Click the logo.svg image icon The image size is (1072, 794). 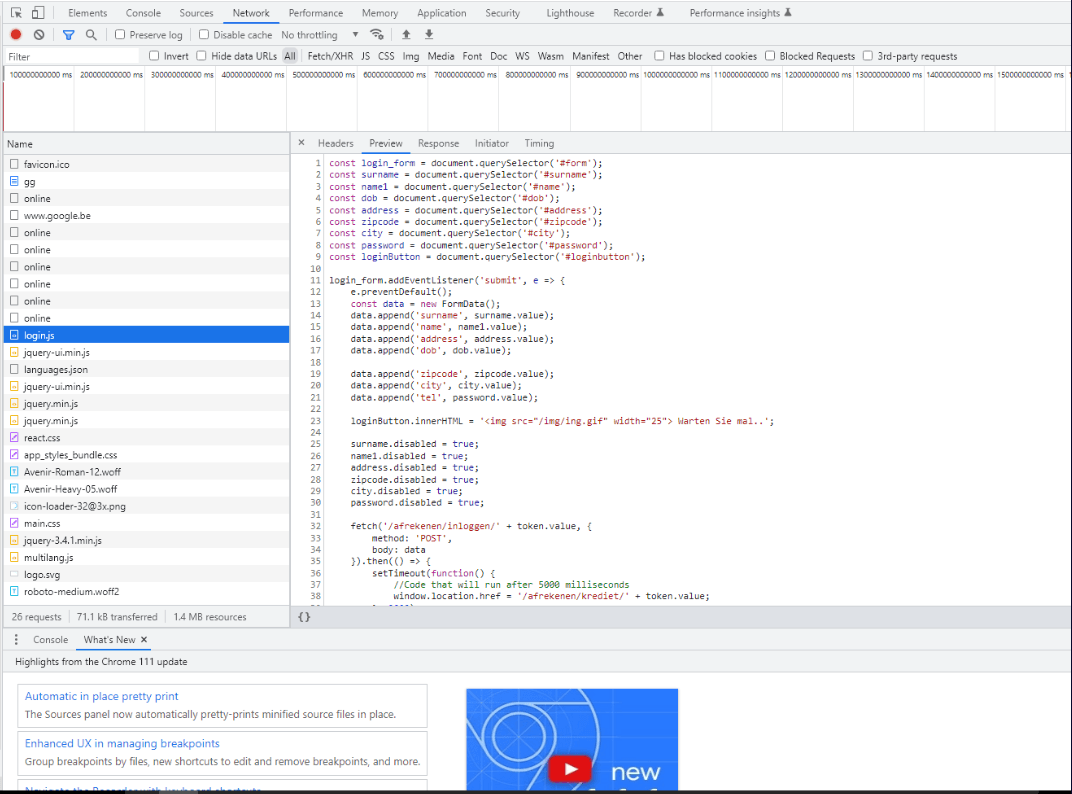point(14,574)
